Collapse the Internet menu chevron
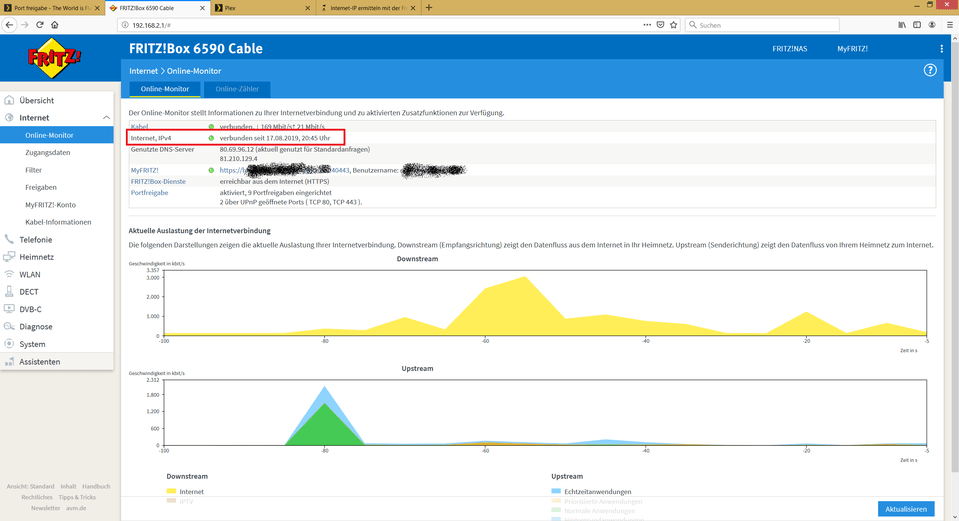This screenshot has height=521, width=959. (106, 117)
